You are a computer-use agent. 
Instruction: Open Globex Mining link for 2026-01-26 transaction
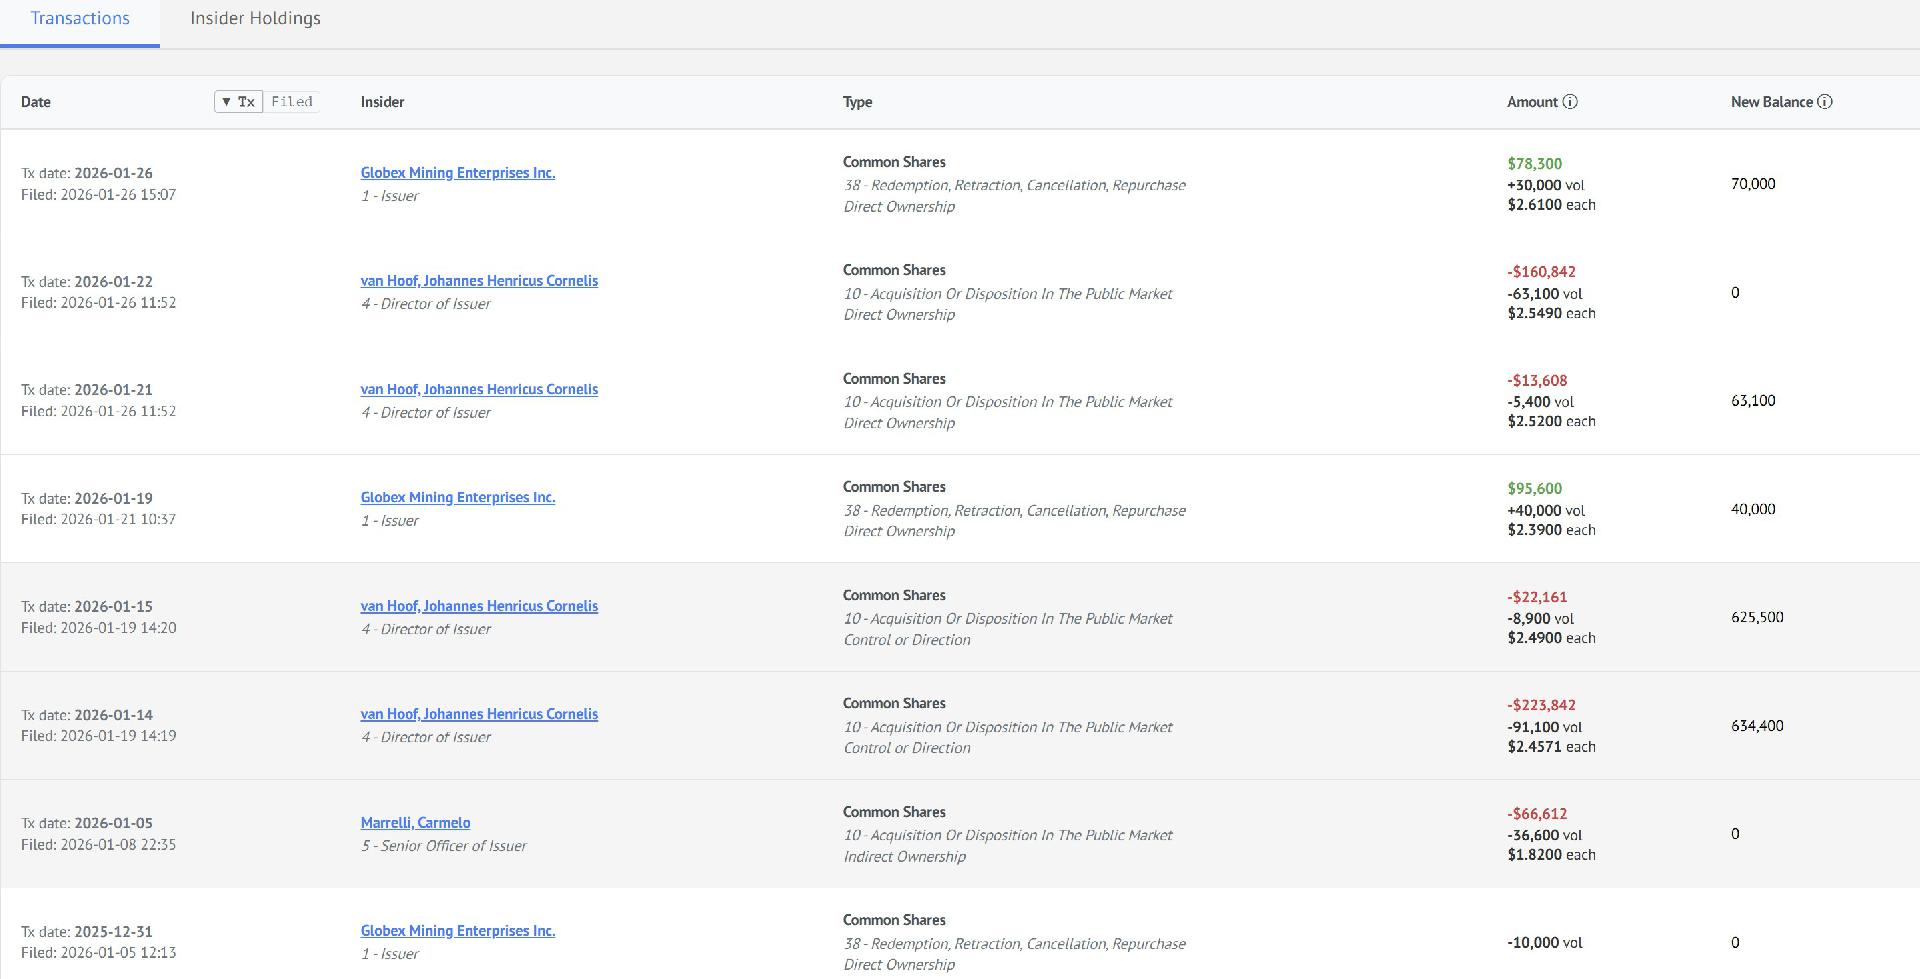(457, 173)
